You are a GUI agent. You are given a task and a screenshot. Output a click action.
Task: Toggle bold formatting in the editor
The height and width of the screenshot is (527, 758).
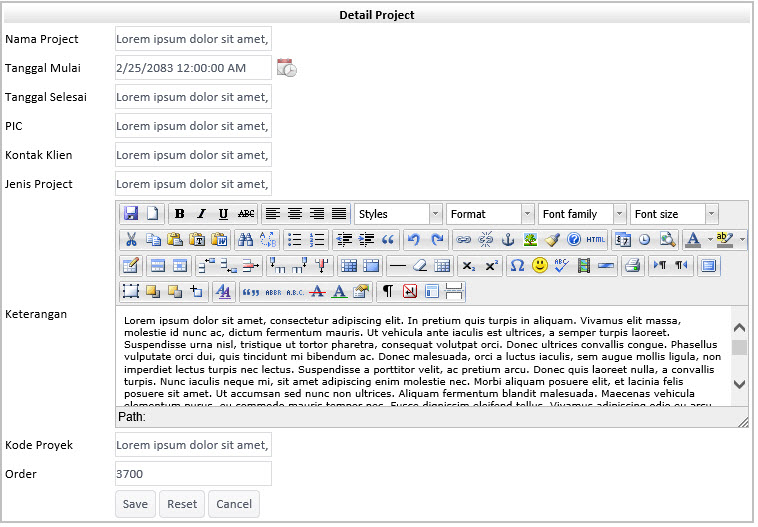point(179,214)
